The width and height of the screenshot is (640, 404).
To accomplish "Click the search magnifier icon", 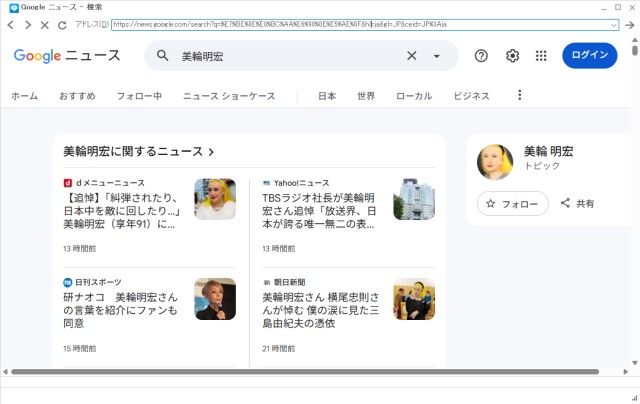I will 162,55.
